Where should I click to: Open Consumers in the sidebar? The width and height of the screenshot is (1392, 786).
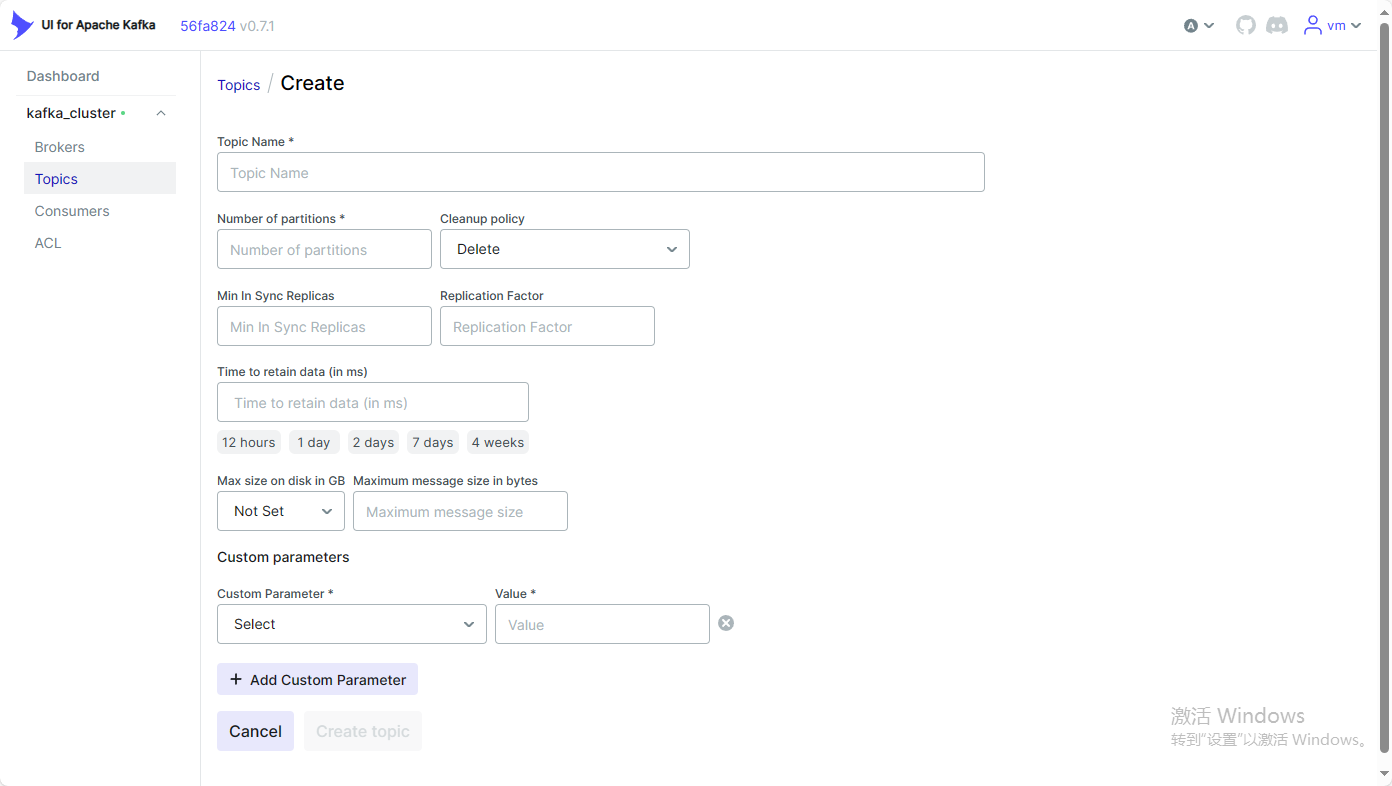72,211
